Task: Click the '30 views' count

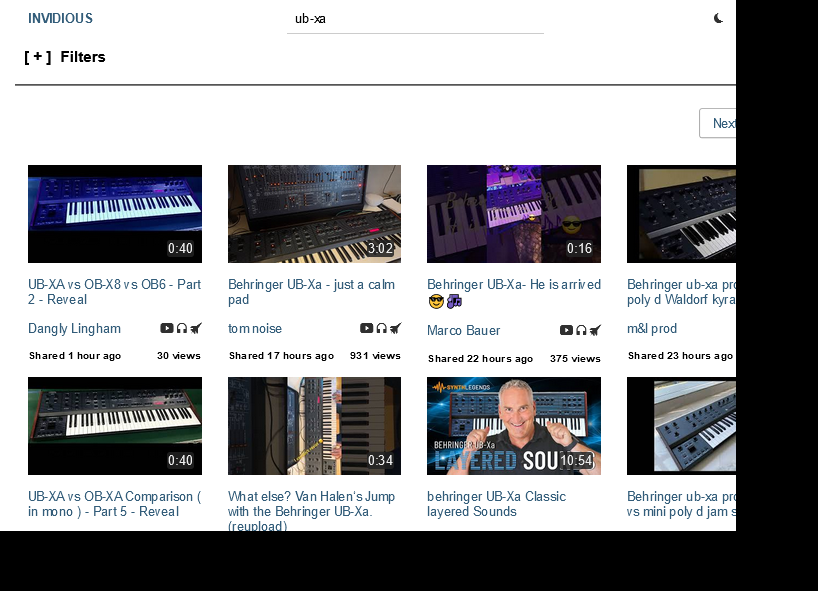Action: [179, 356]
